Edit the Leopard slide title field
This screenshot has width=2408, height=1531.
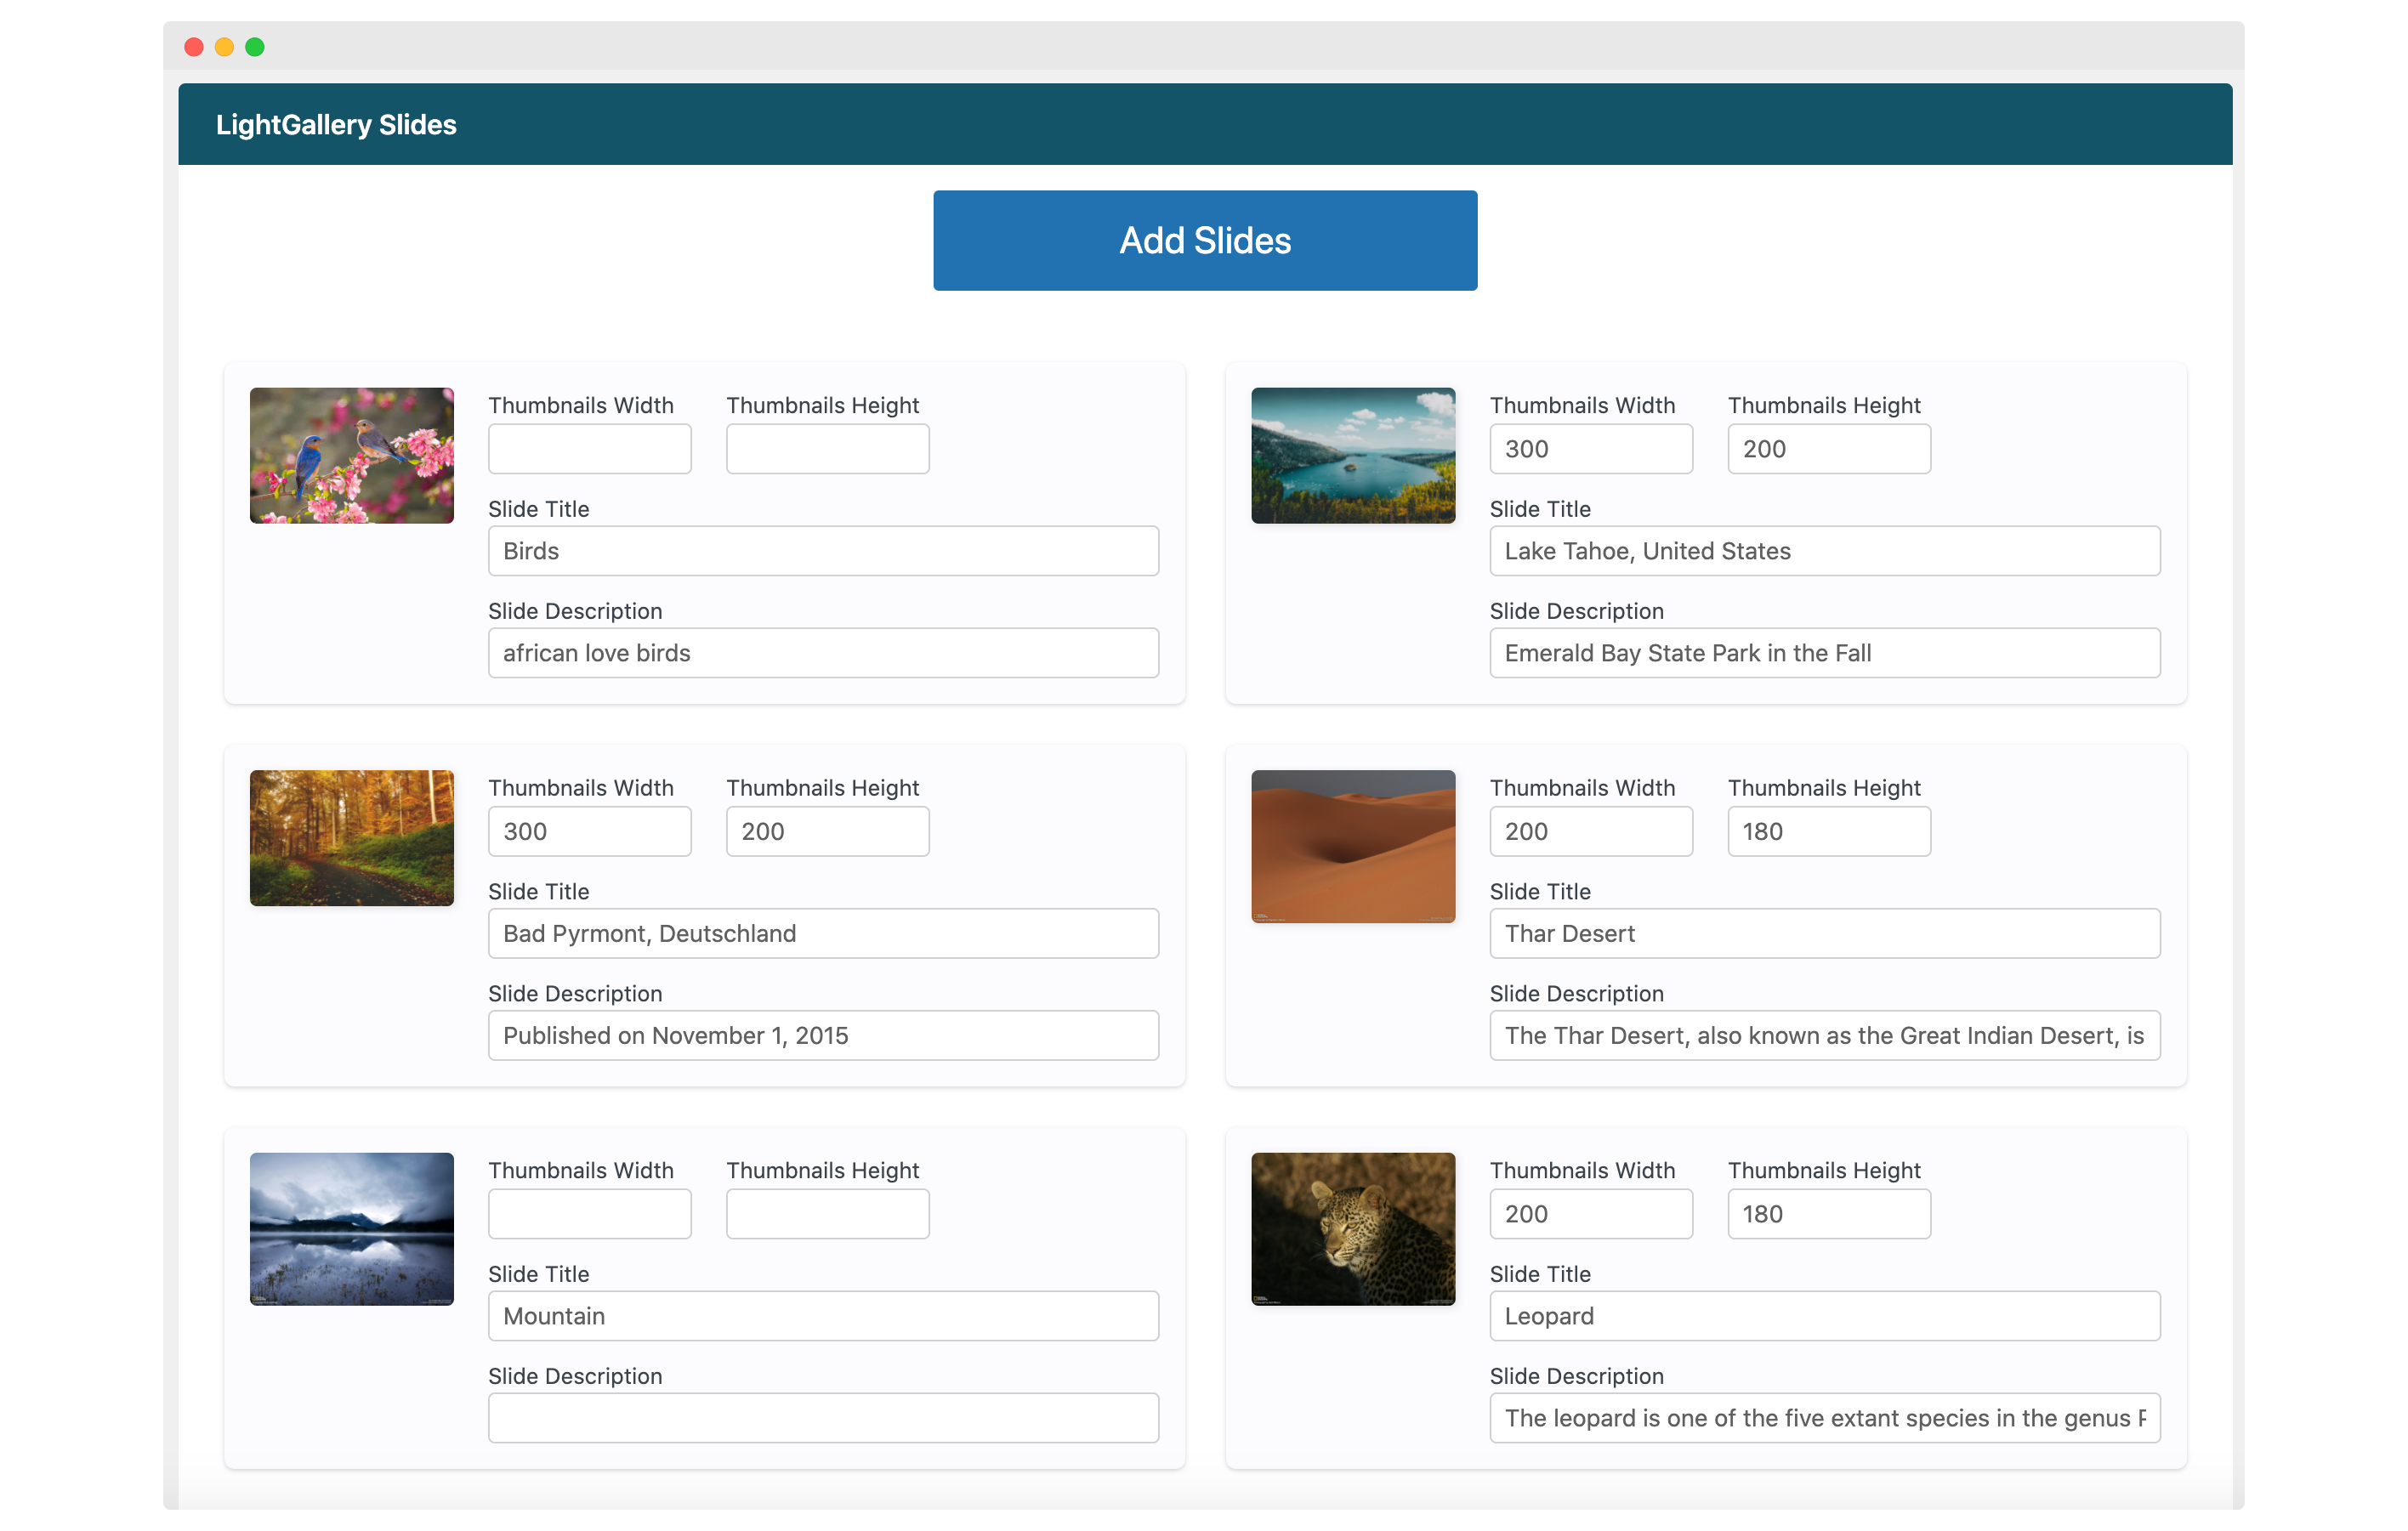[x=1823, y=1315]
